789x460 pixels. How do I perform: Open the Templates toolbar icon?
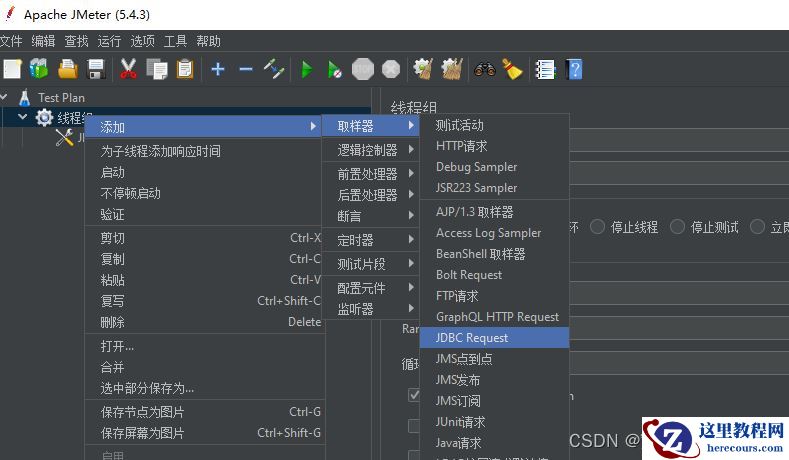(x=39, y=69)
